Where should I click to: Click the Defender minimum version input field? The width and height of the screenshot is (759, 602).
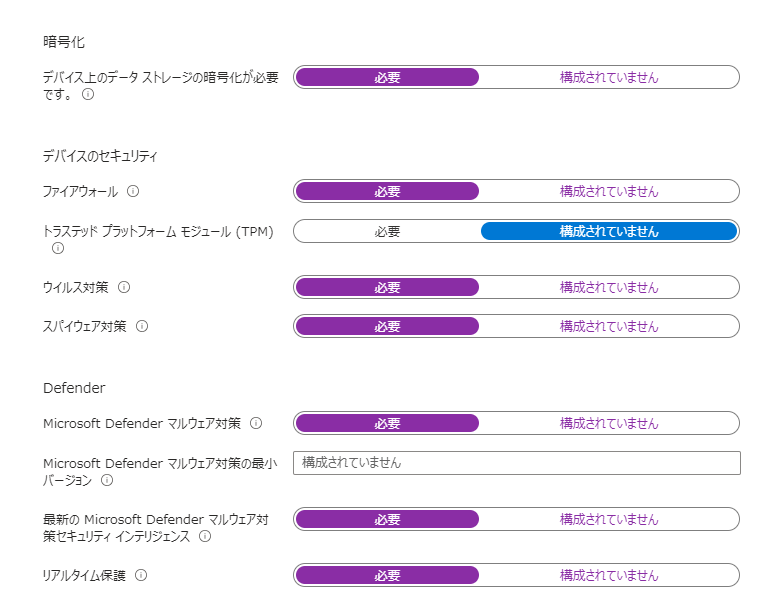(516, 462)
